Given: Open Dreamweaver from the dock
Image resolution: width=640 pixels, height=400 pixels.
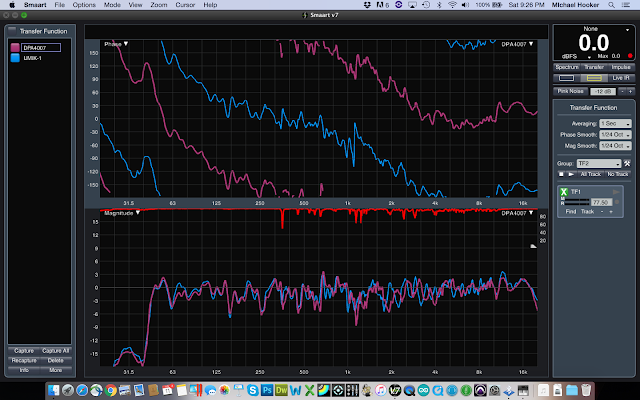Looking at the screenshot, I should [282, 391].
